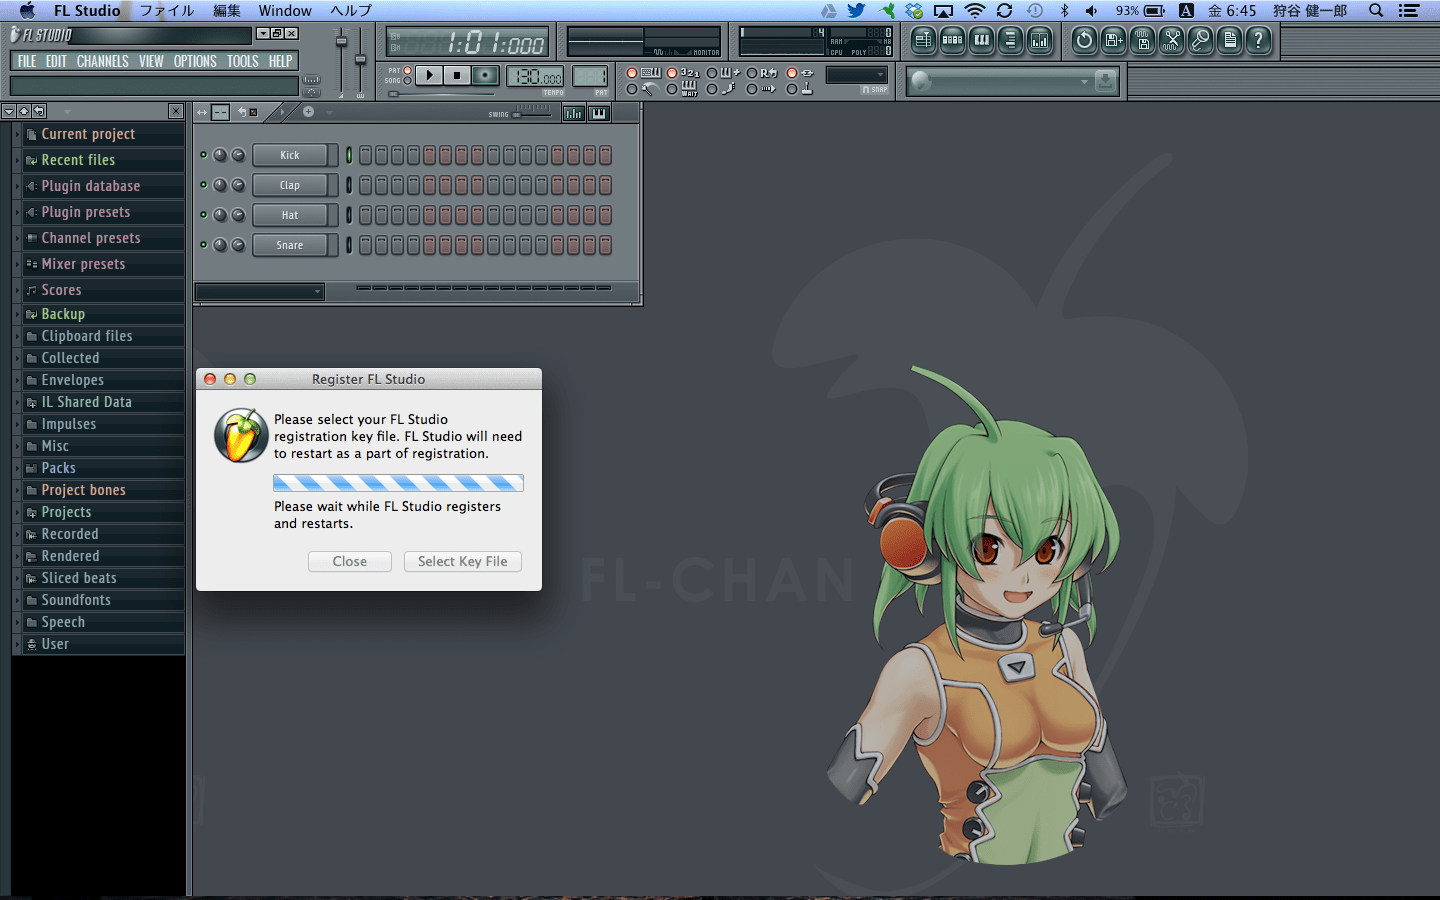Open the channel group filter dropdown
Image resolution: width=1440 pixels, height=900 pixels.
[260, 292]
